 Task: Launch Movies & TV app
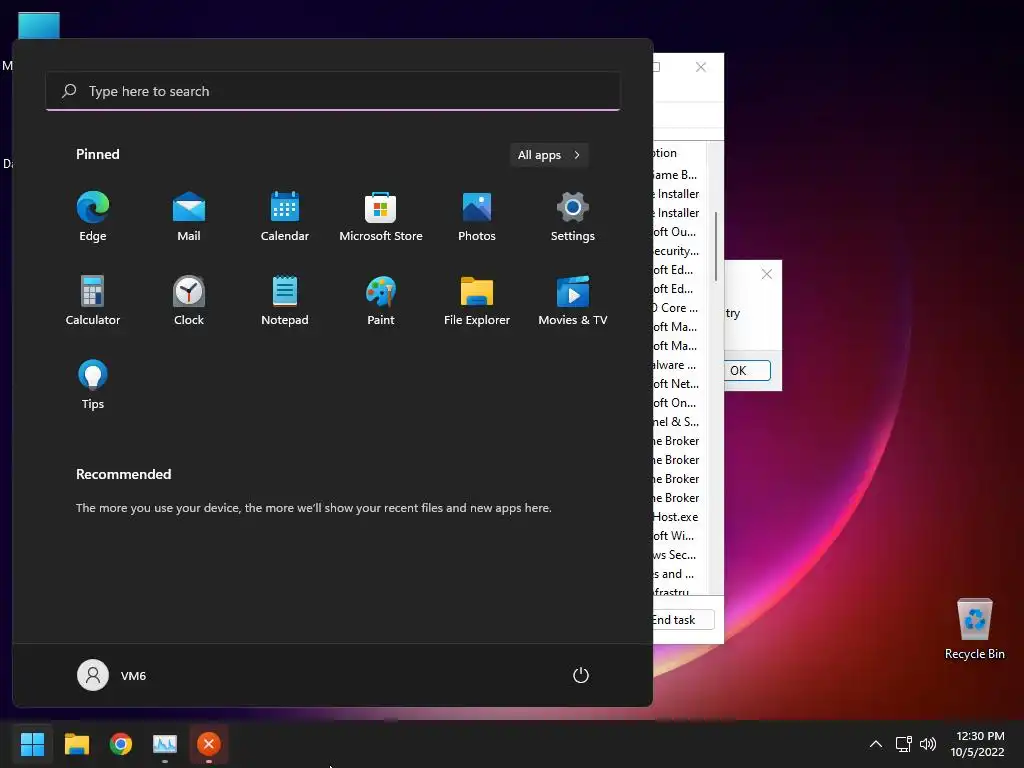[573, 301]
